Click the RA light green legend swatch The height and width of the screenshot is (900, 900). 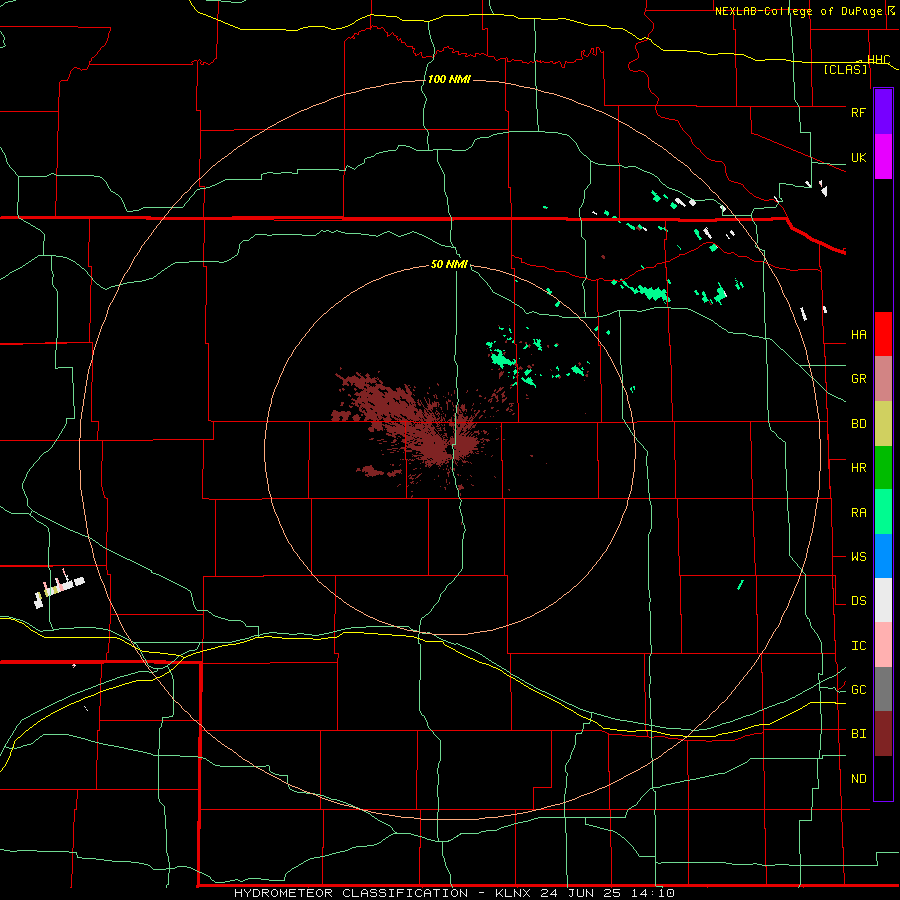click(883, 512)
